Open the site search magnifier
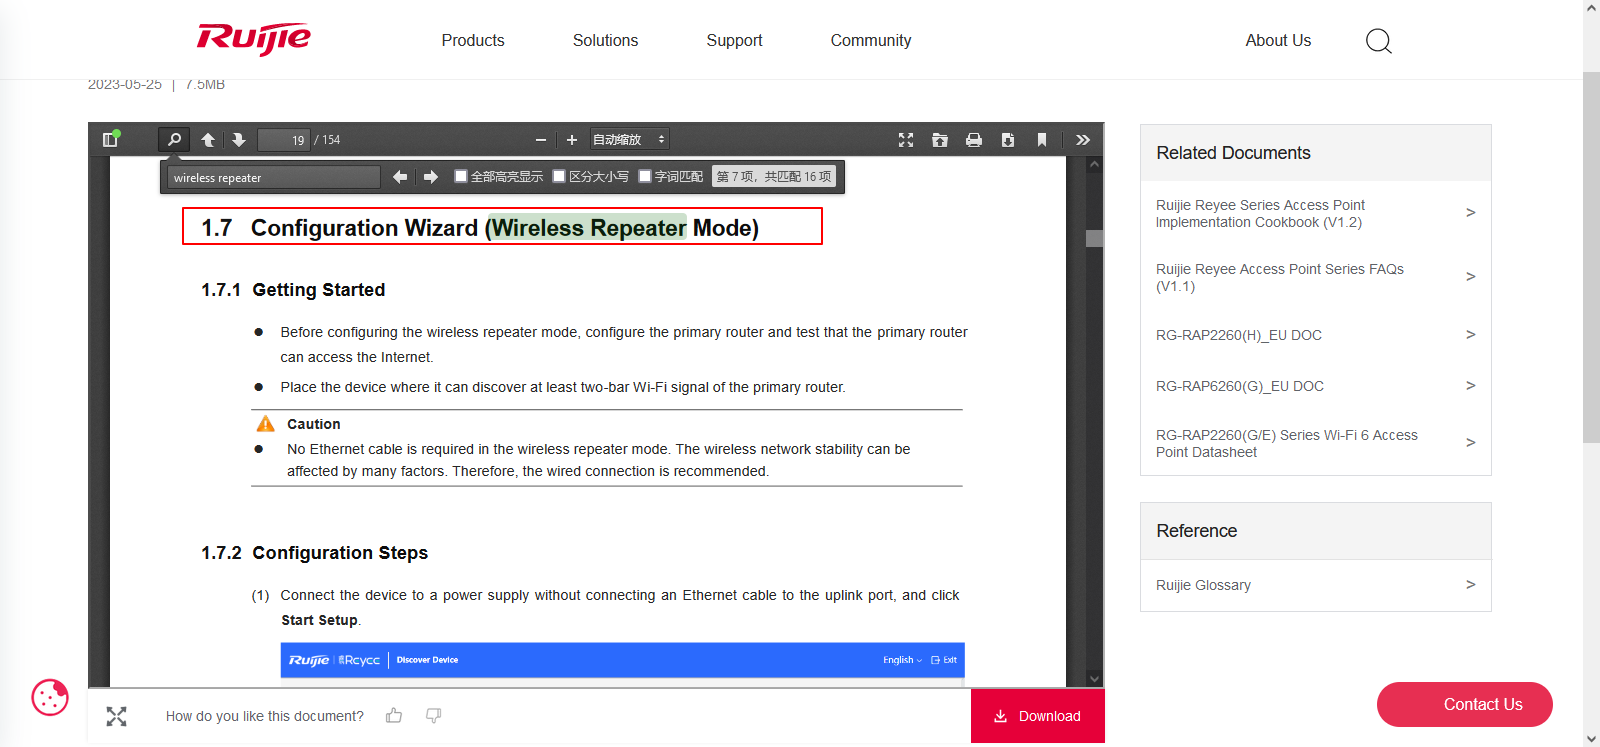This screenshot has height=747, width=1600. pyautogui.click(x=1378, y=41)
